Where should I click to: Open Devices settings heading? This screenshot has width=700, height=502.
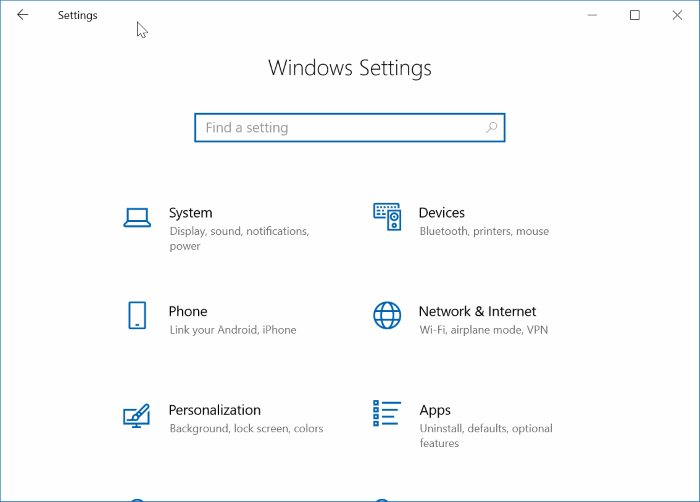tap(442, 213)
